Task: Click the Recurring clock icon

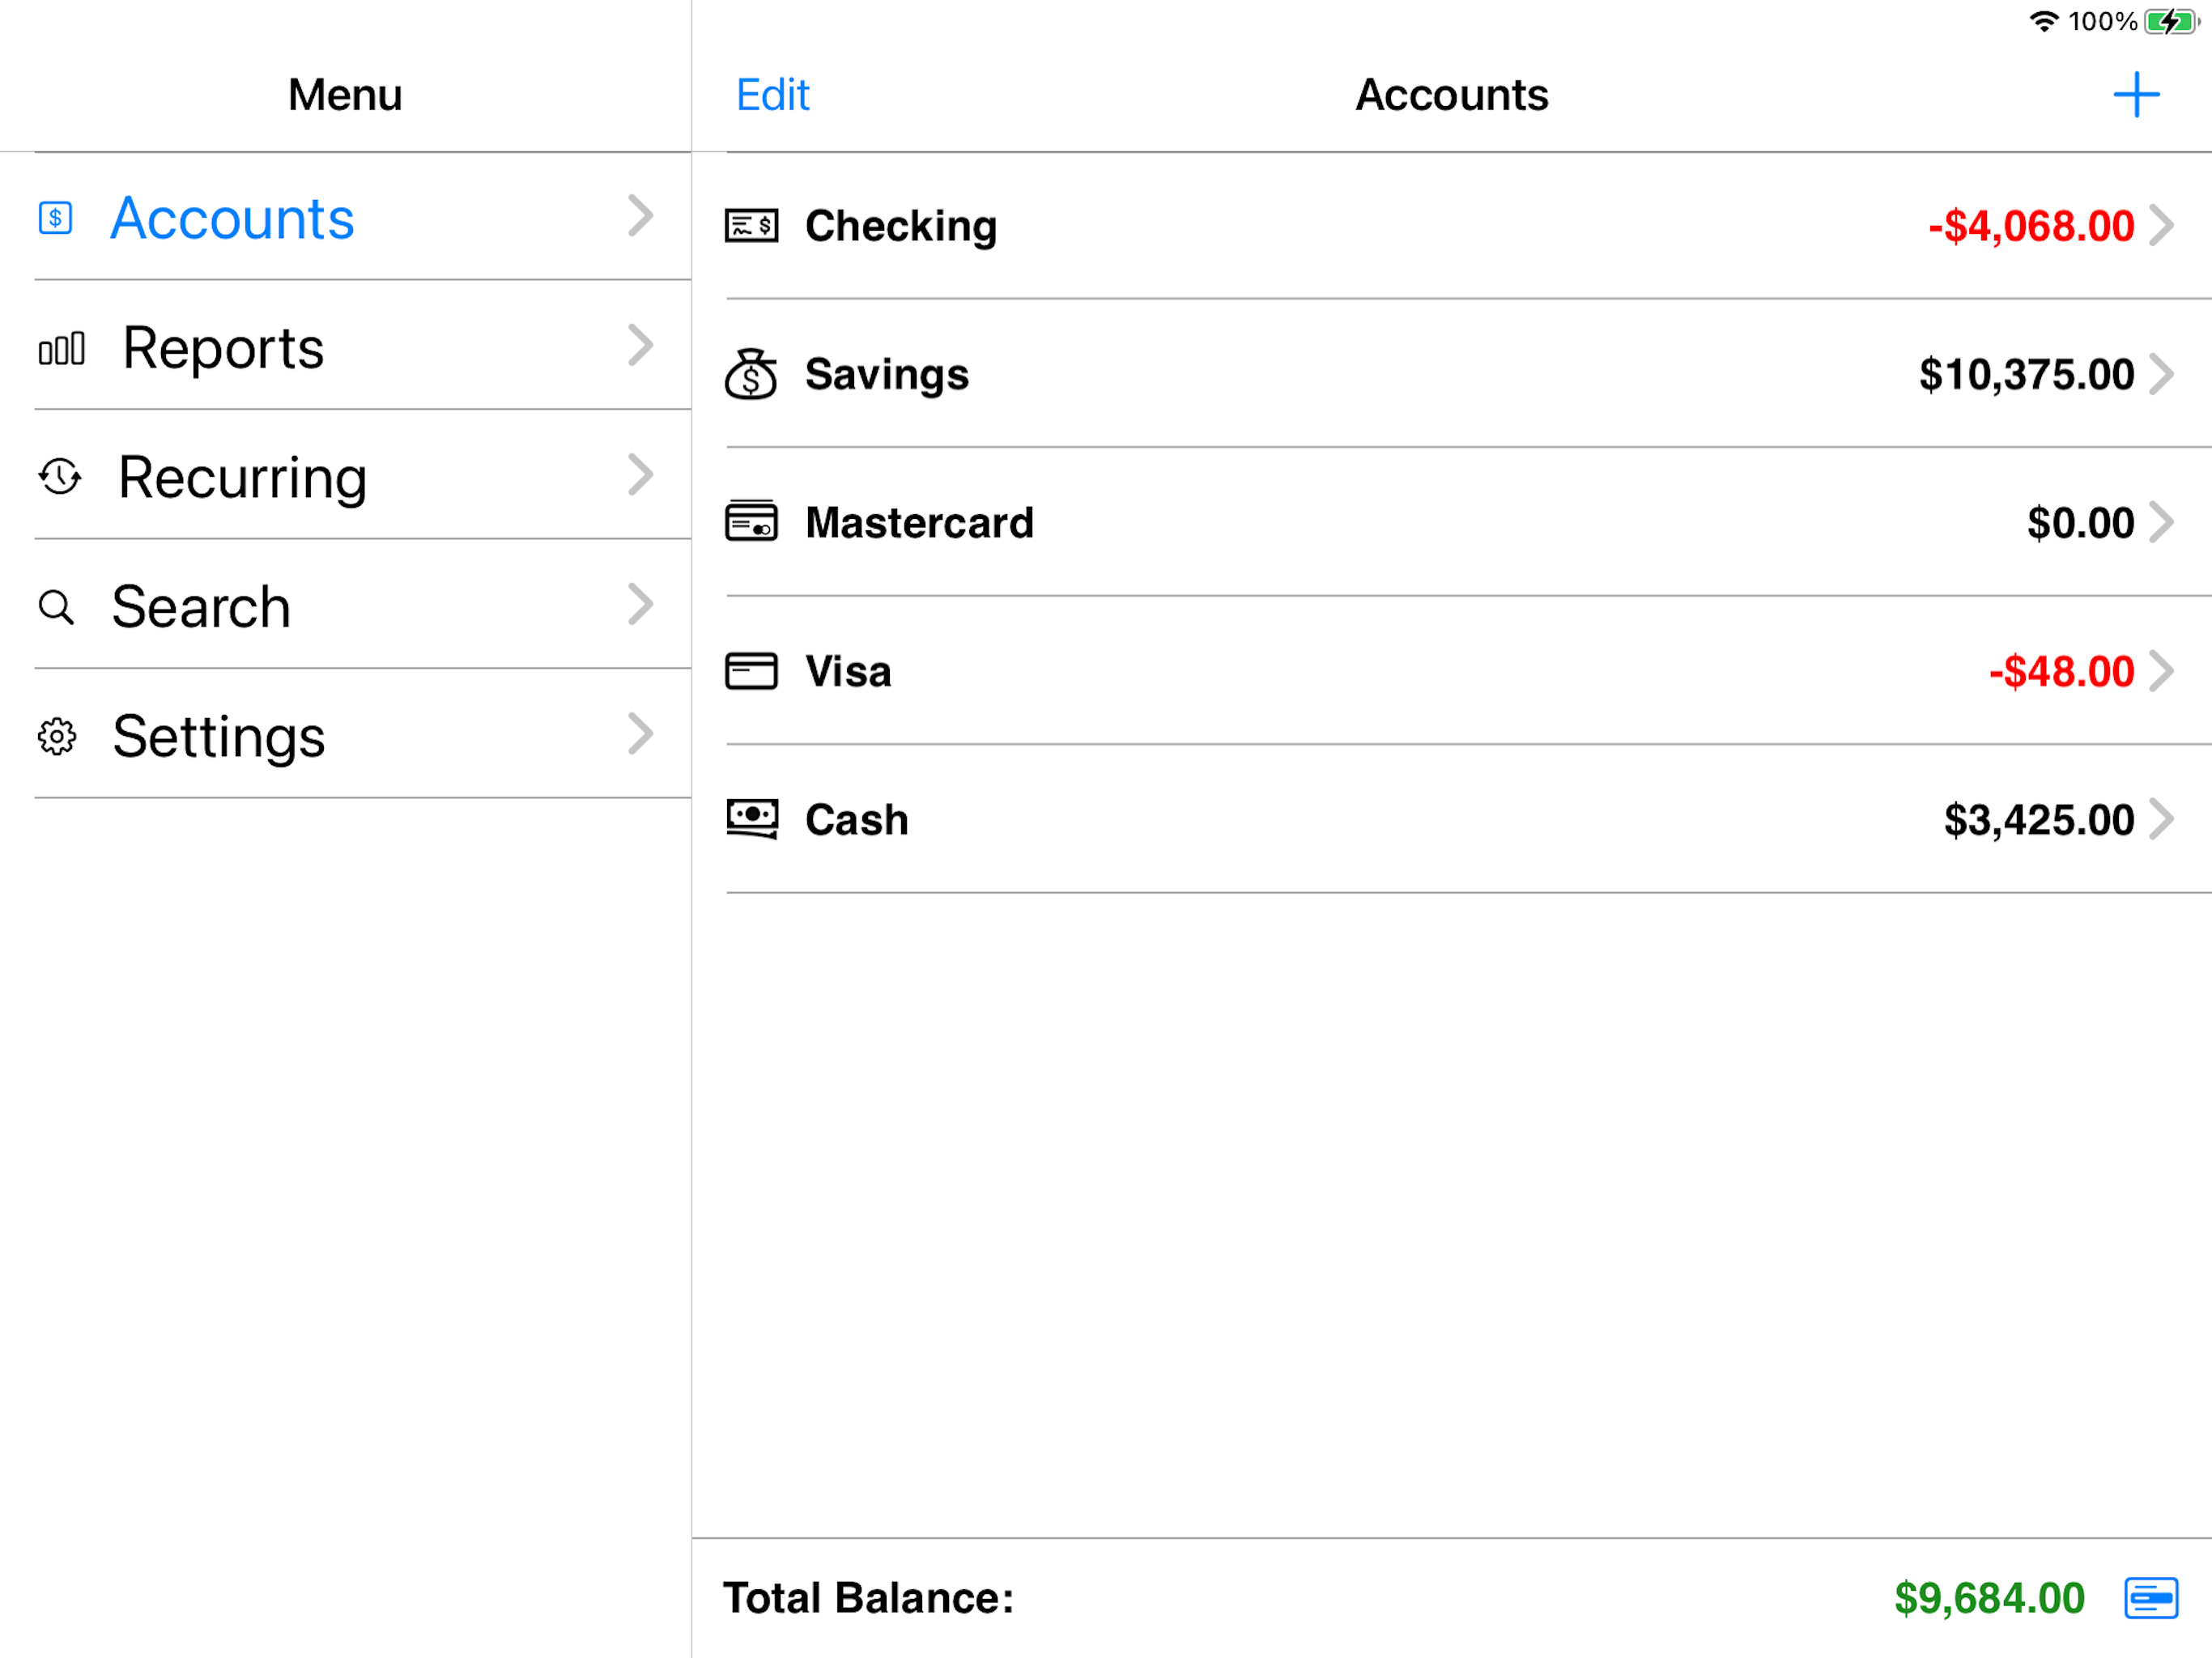Action: 60,477
